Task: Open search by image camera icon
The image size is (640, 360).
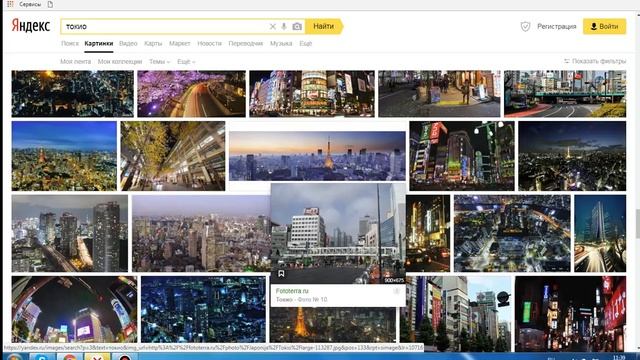Action: coord(297,27)
